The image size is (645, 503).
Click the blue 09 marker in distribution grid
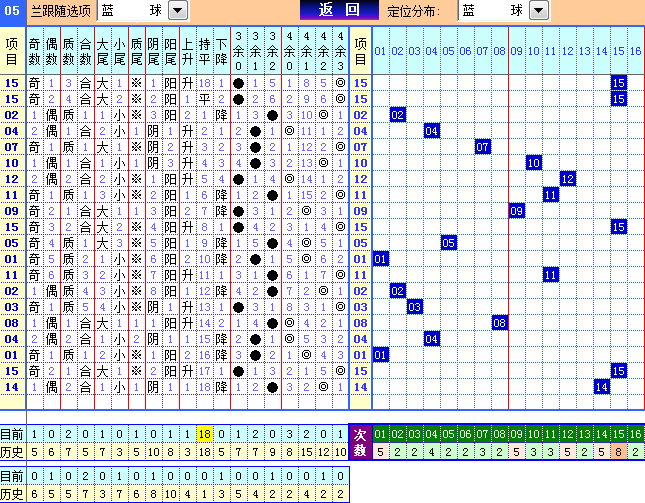pyautogui.click(x=517, y=211)
